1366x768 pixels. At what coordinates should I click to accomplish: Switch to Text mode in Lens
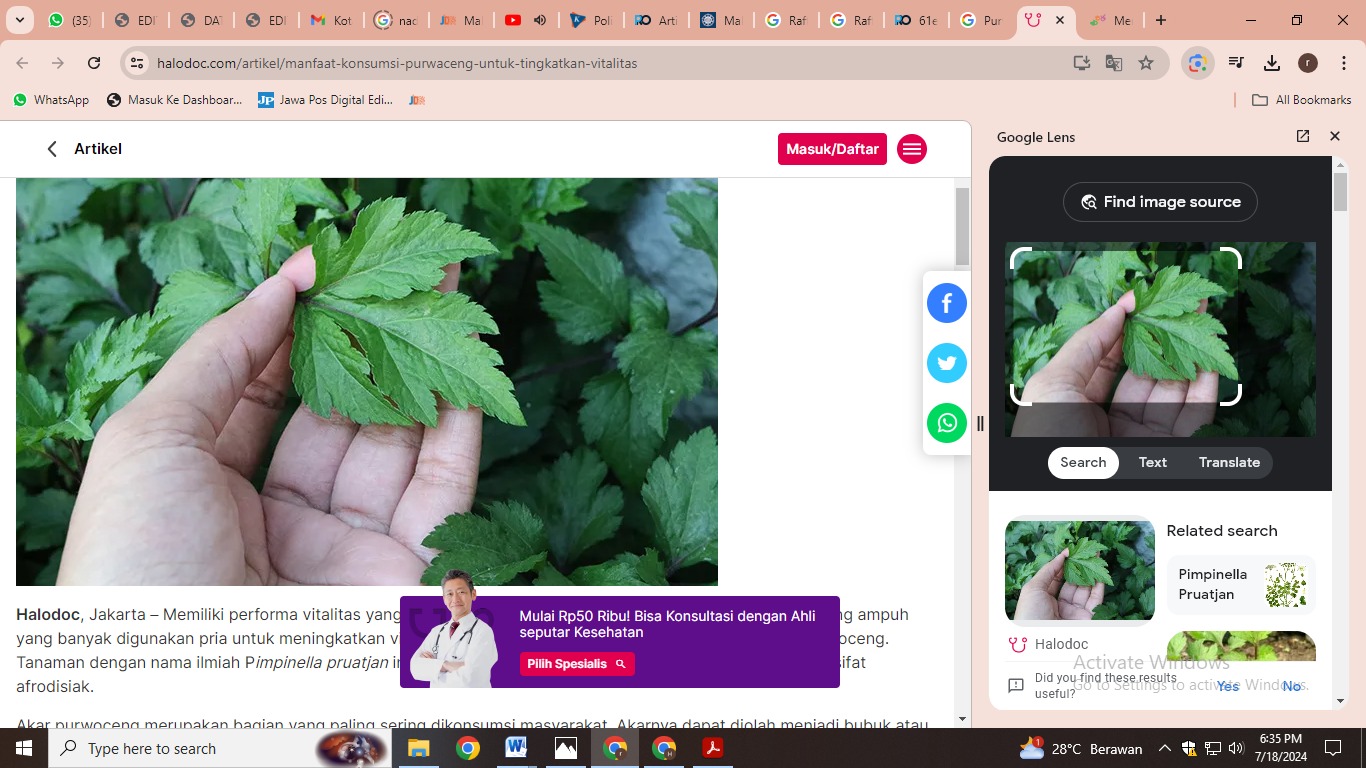(x=1152, y=462)
